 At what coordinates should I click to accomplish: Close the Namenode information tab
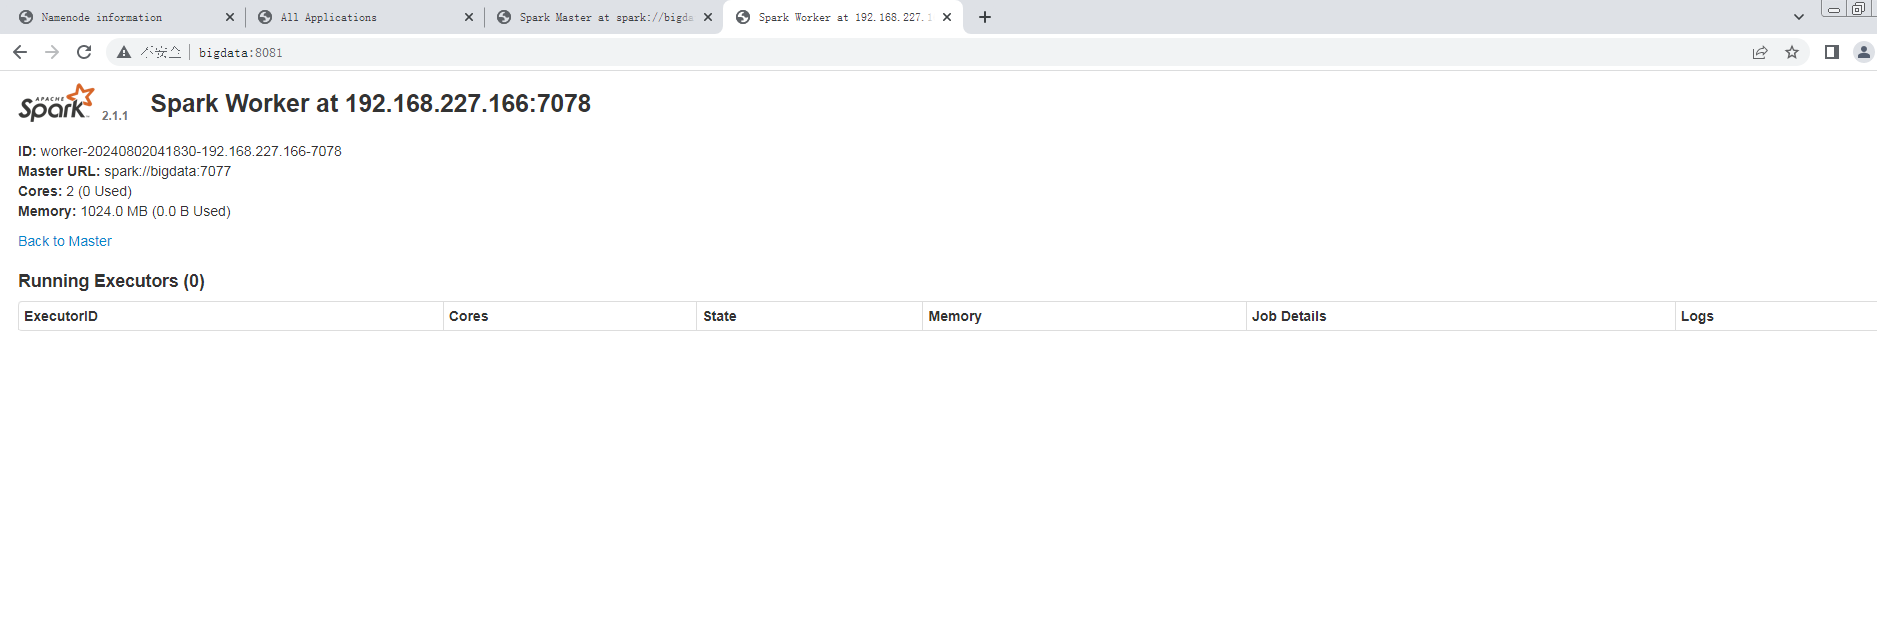(x=230, y=17)
